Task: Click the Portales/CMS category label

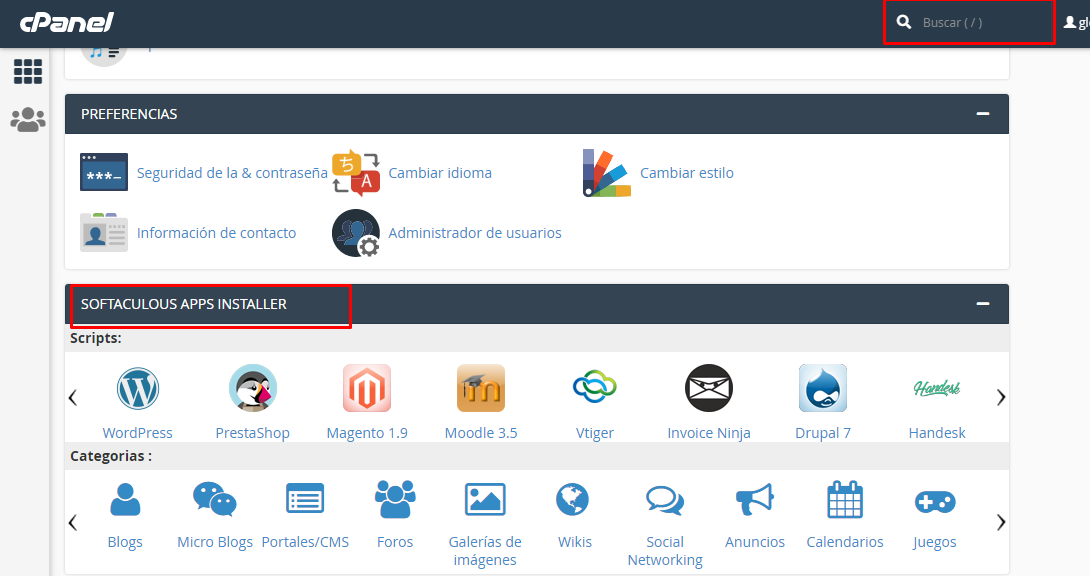Action: (x=305, y=542)
